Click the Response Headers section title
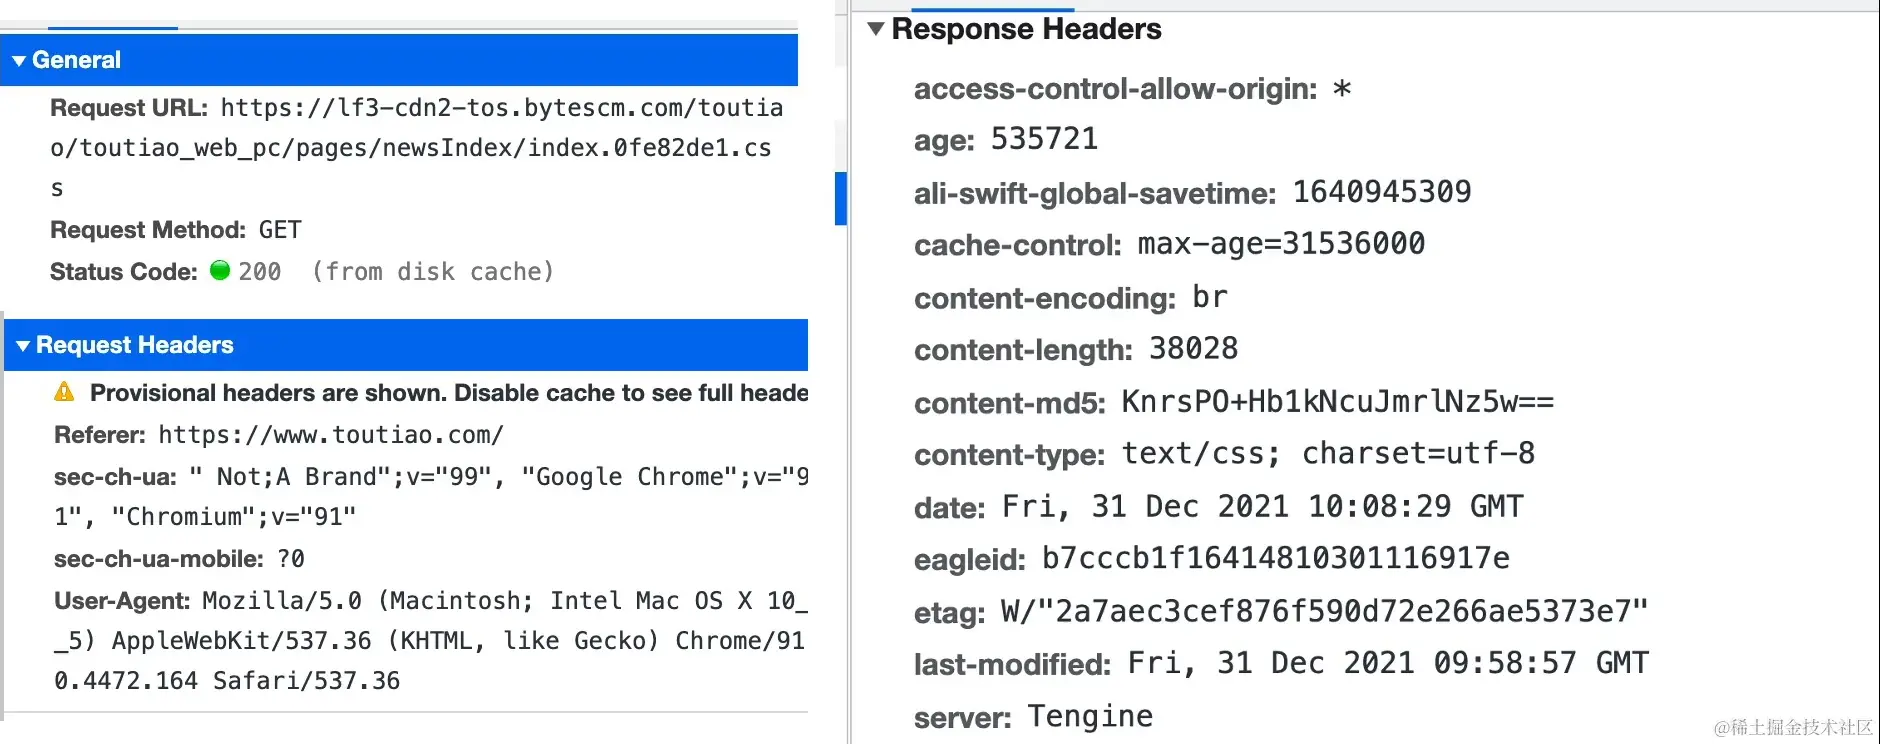1880x744 pixels. pos(1026,29)
